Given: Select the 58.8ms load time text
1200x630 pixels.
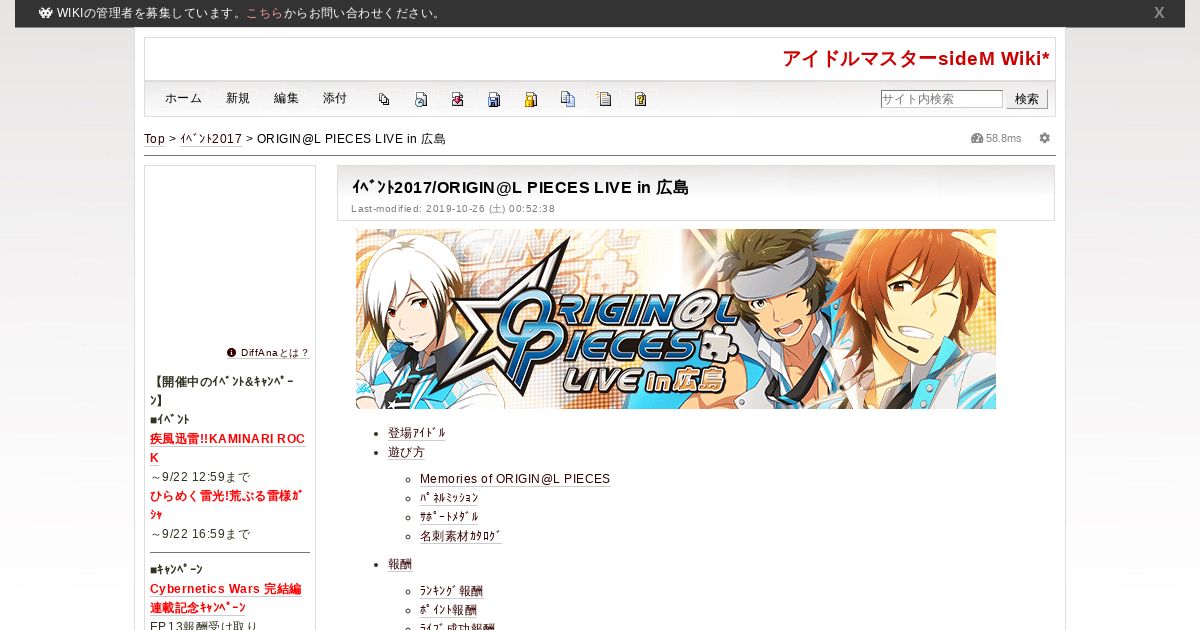Looking at the screenshot, I should point(1004,138).
